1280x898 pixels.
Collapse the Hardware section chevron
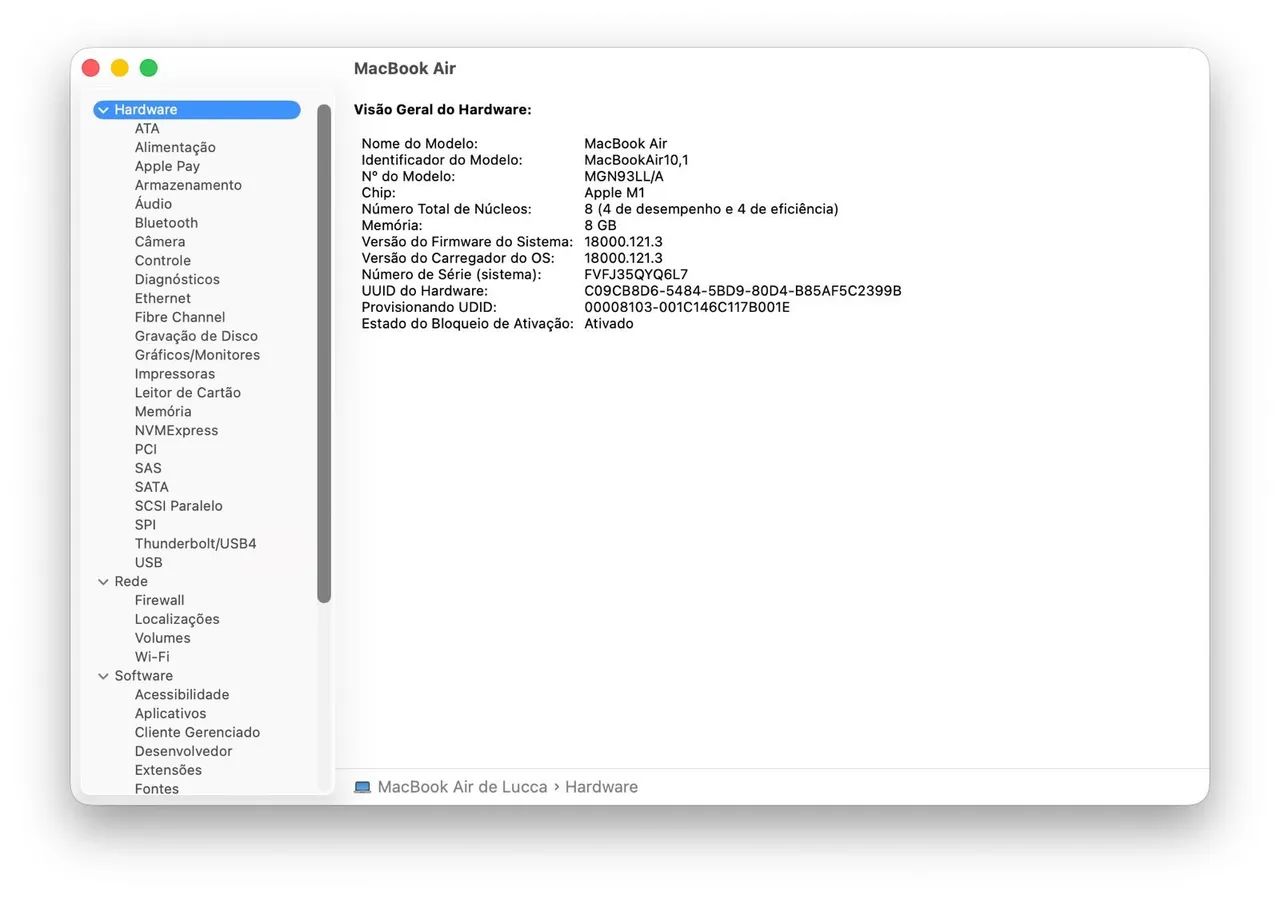point(103,110)
